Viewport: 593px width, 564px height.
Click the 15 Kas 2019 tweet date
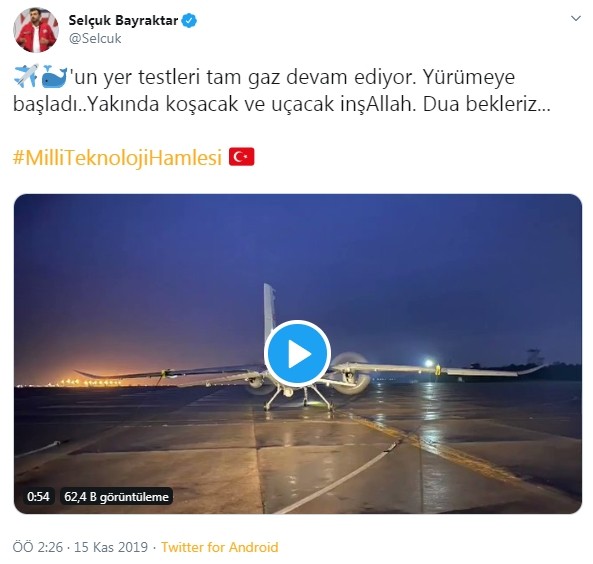pos(111,547)
